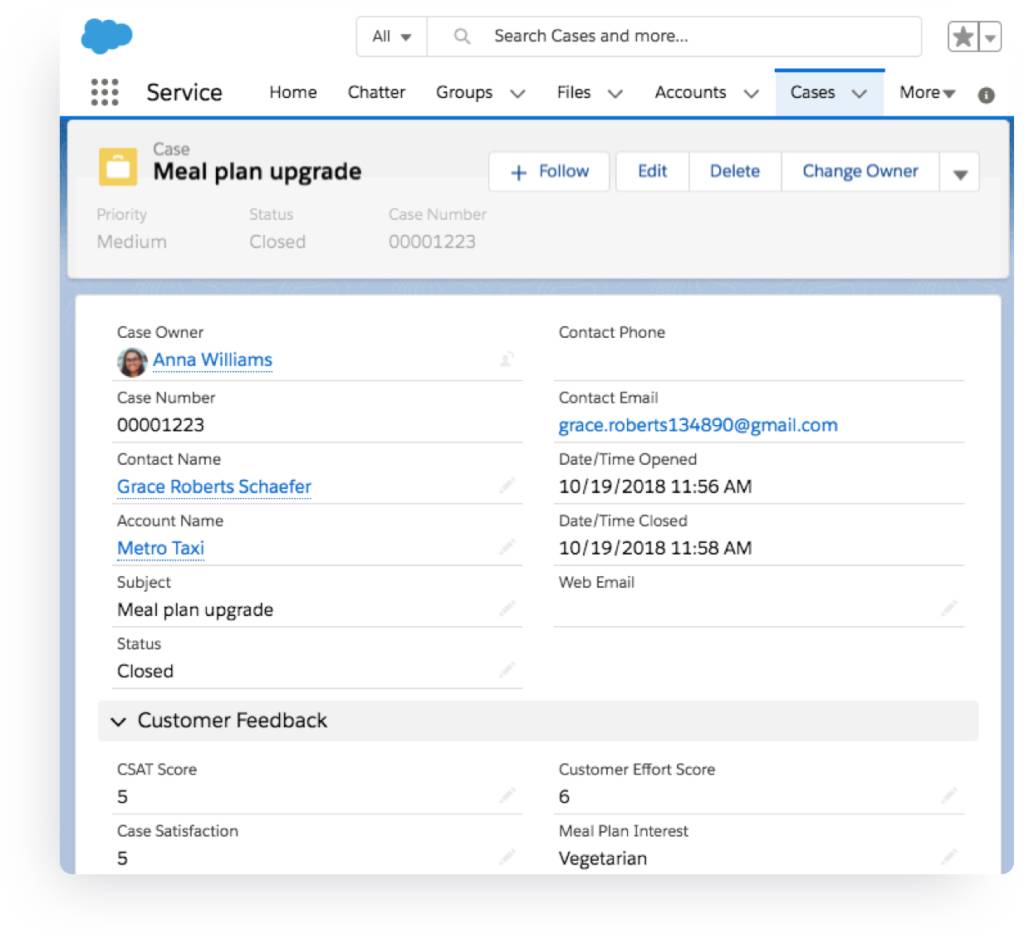
Task: Open more case actions dropdown arrow
Action: click(959, 172)
